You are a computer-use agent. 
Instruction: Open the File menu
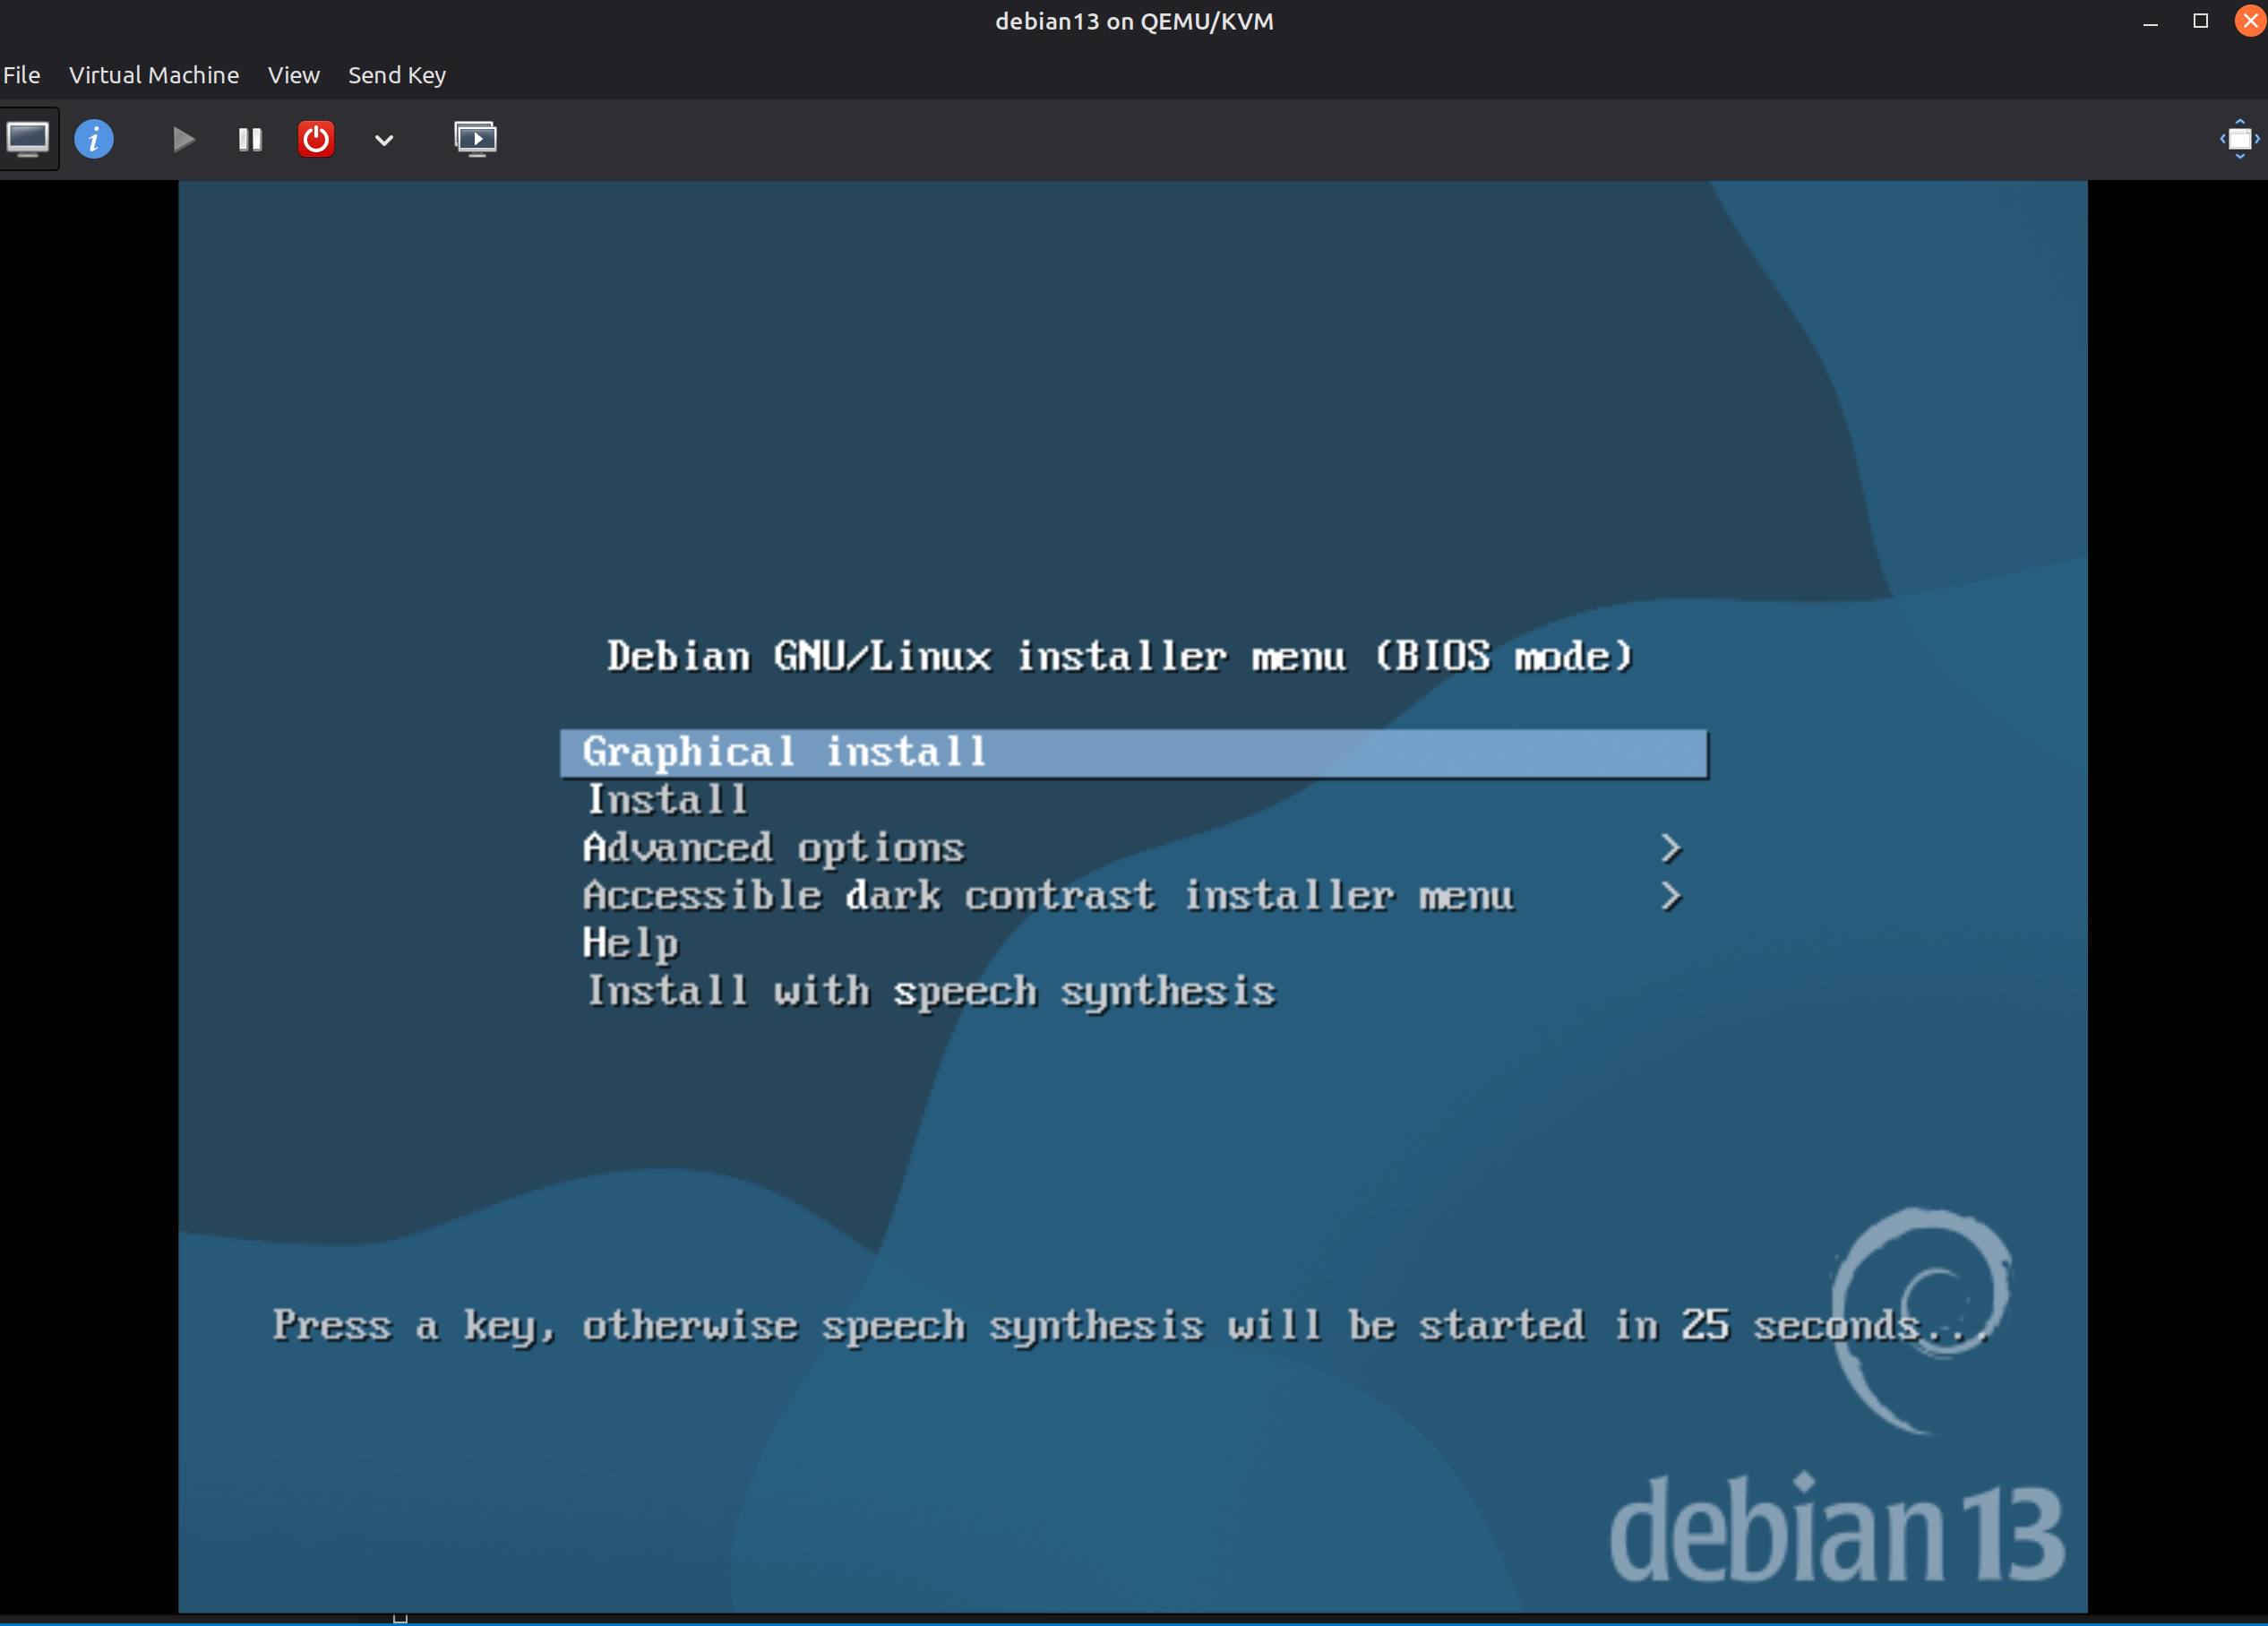pyautogui.click(x=22, y=75)
